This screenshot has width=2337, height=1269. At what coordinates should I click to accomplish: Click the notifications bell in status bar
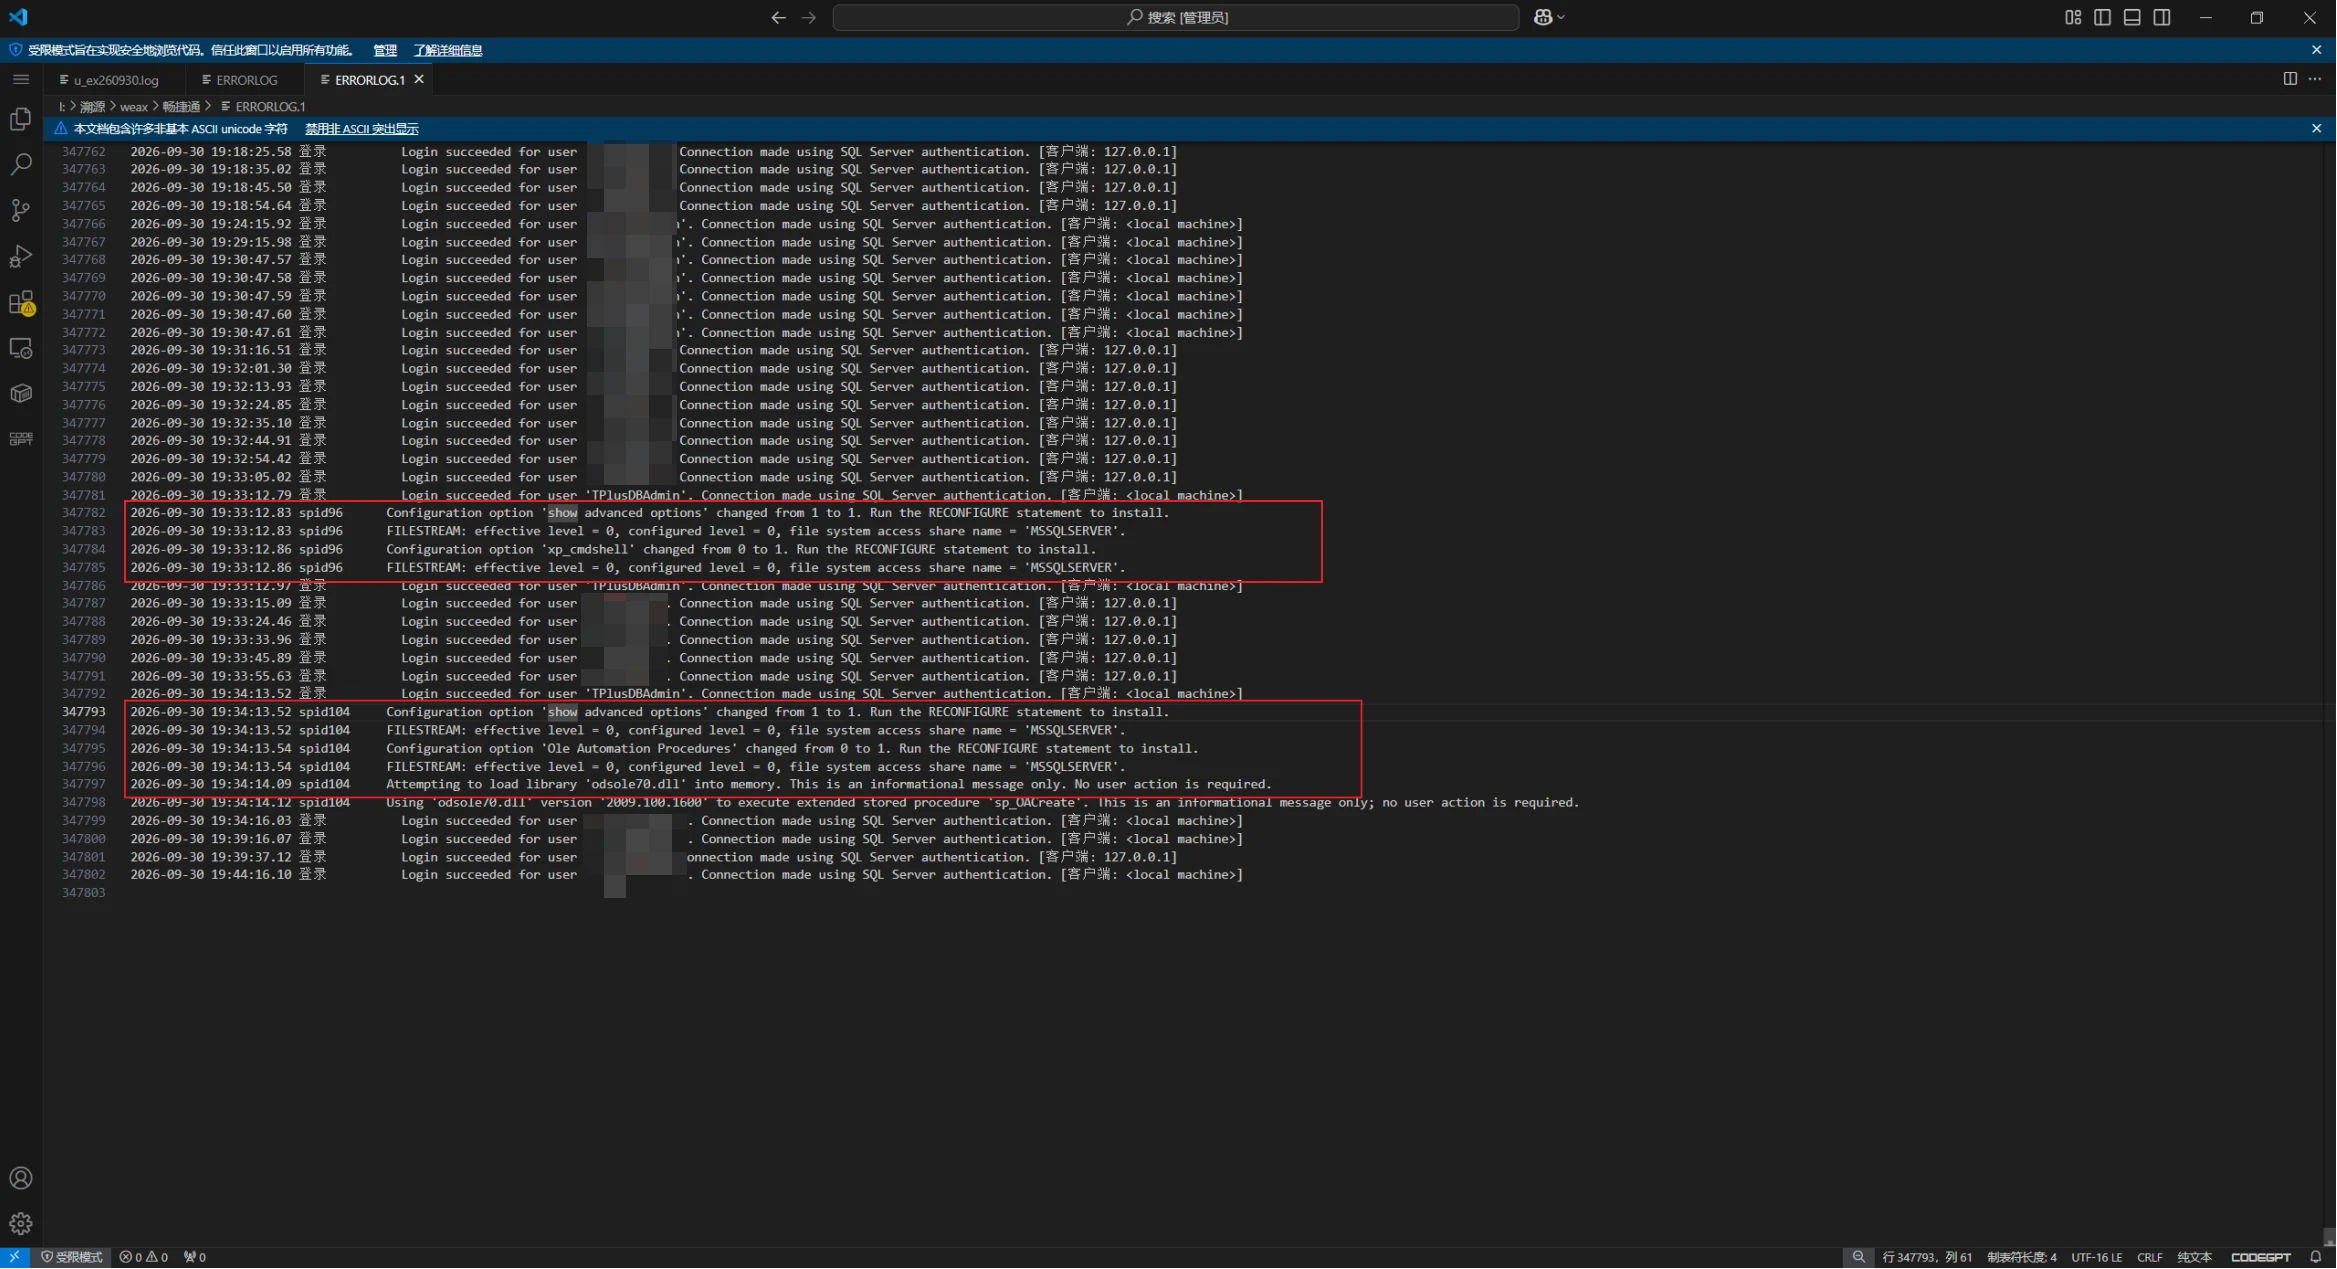[2316, 1258]
